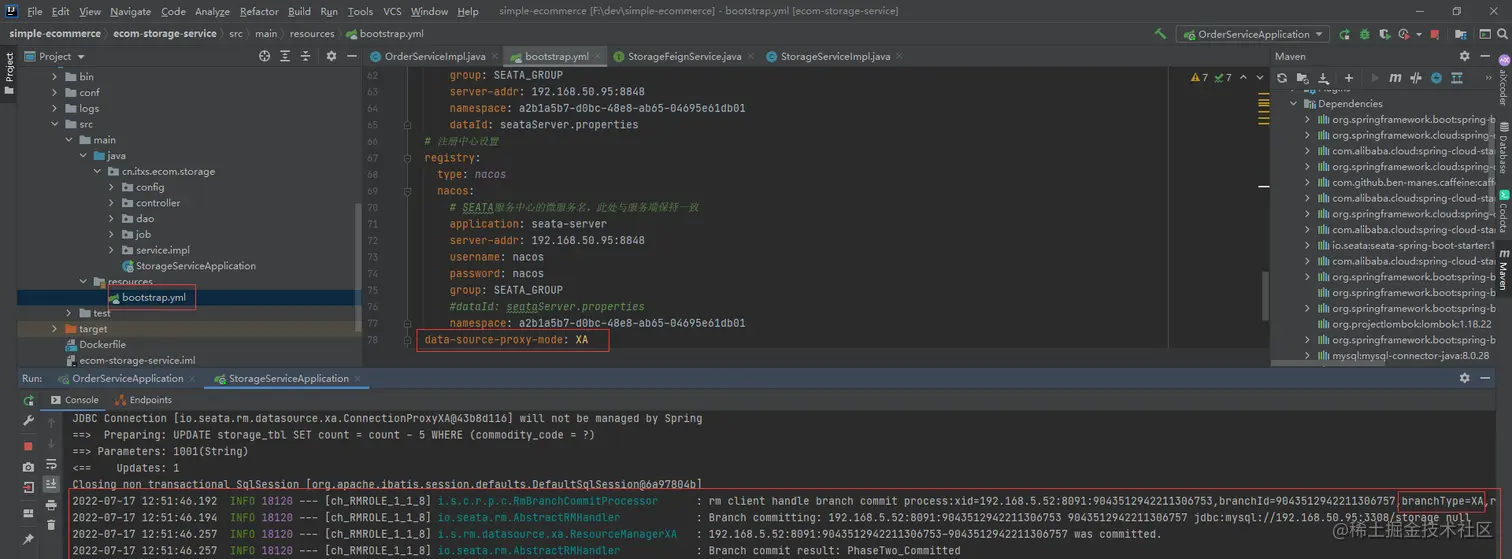This screenshot has height=559, width=1512.
Task: Toggle scroll to end in console
Action: [51, 484]
